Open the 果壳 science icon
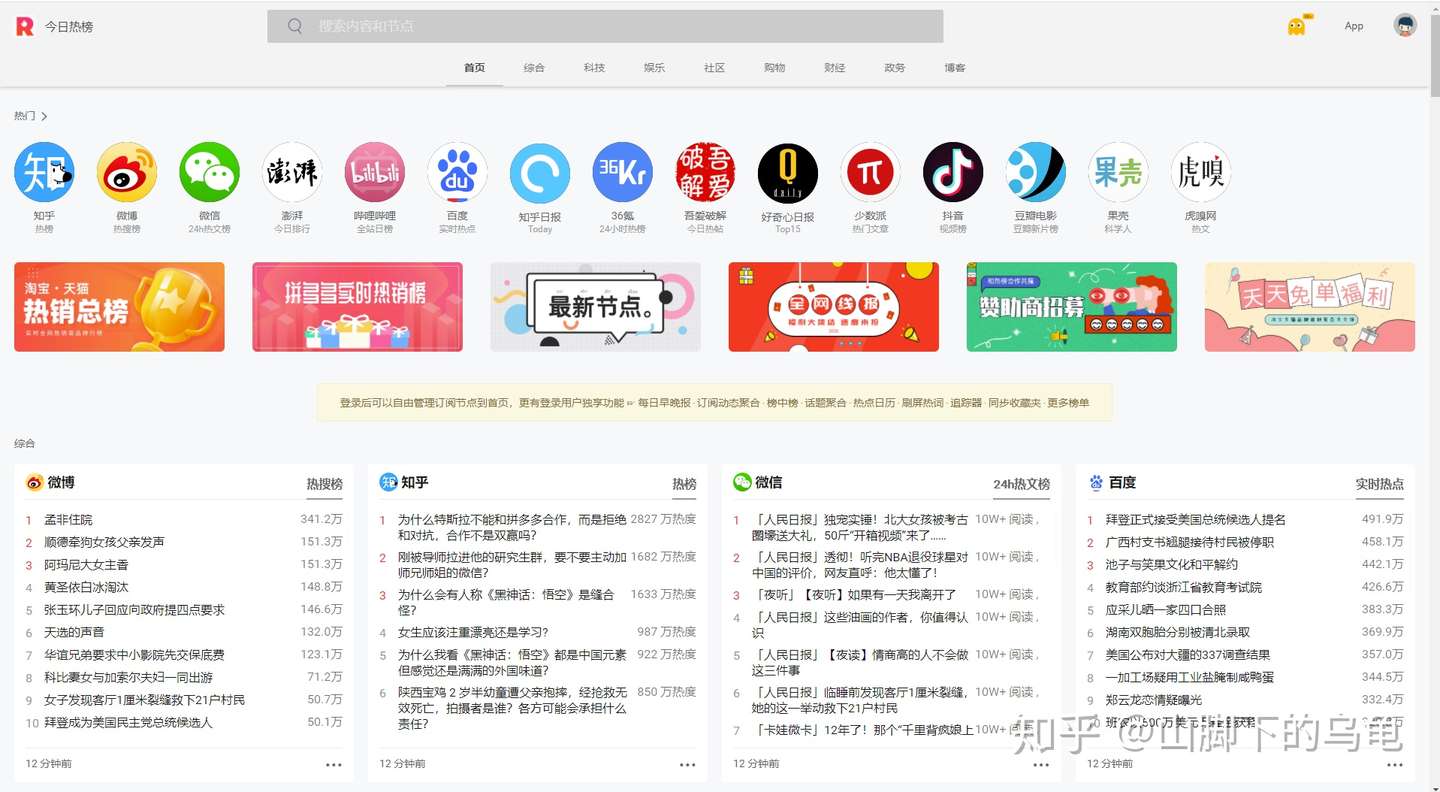The image size is (1440, 792). (1118, 172)
